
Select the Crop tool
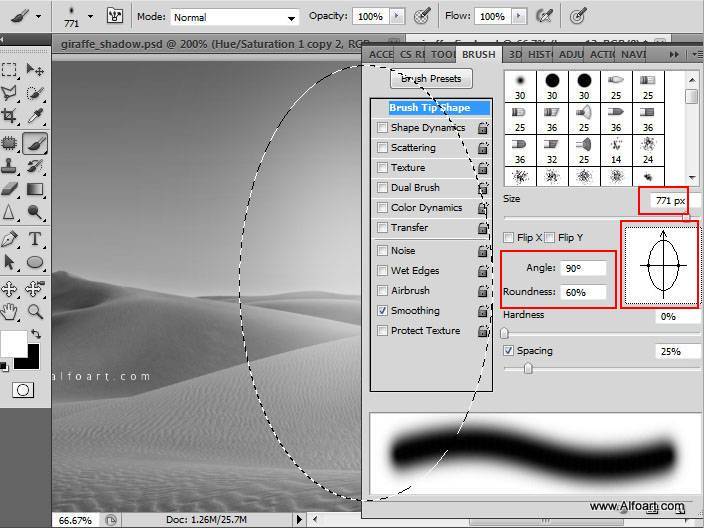pyautogui.click(x=10, y=116)
